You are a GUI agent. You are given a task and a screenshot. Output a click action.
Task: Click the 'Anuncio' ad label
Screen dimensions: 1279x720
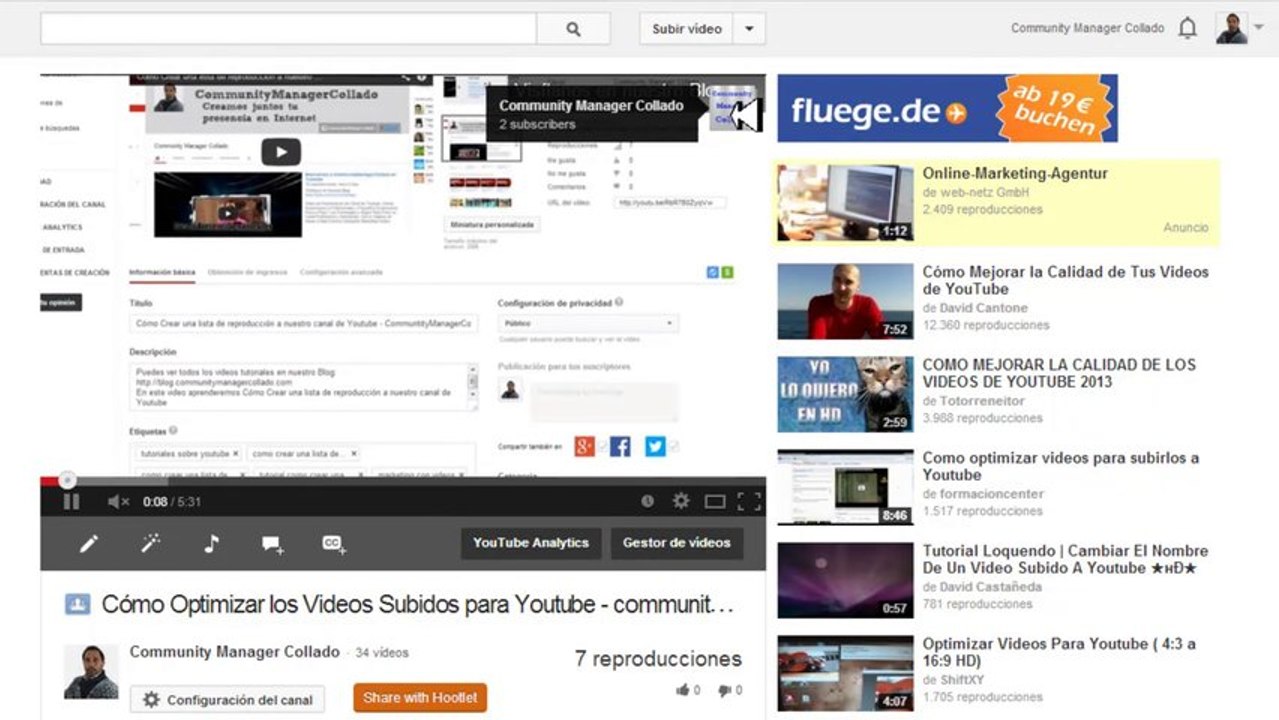click(1186, 228)
